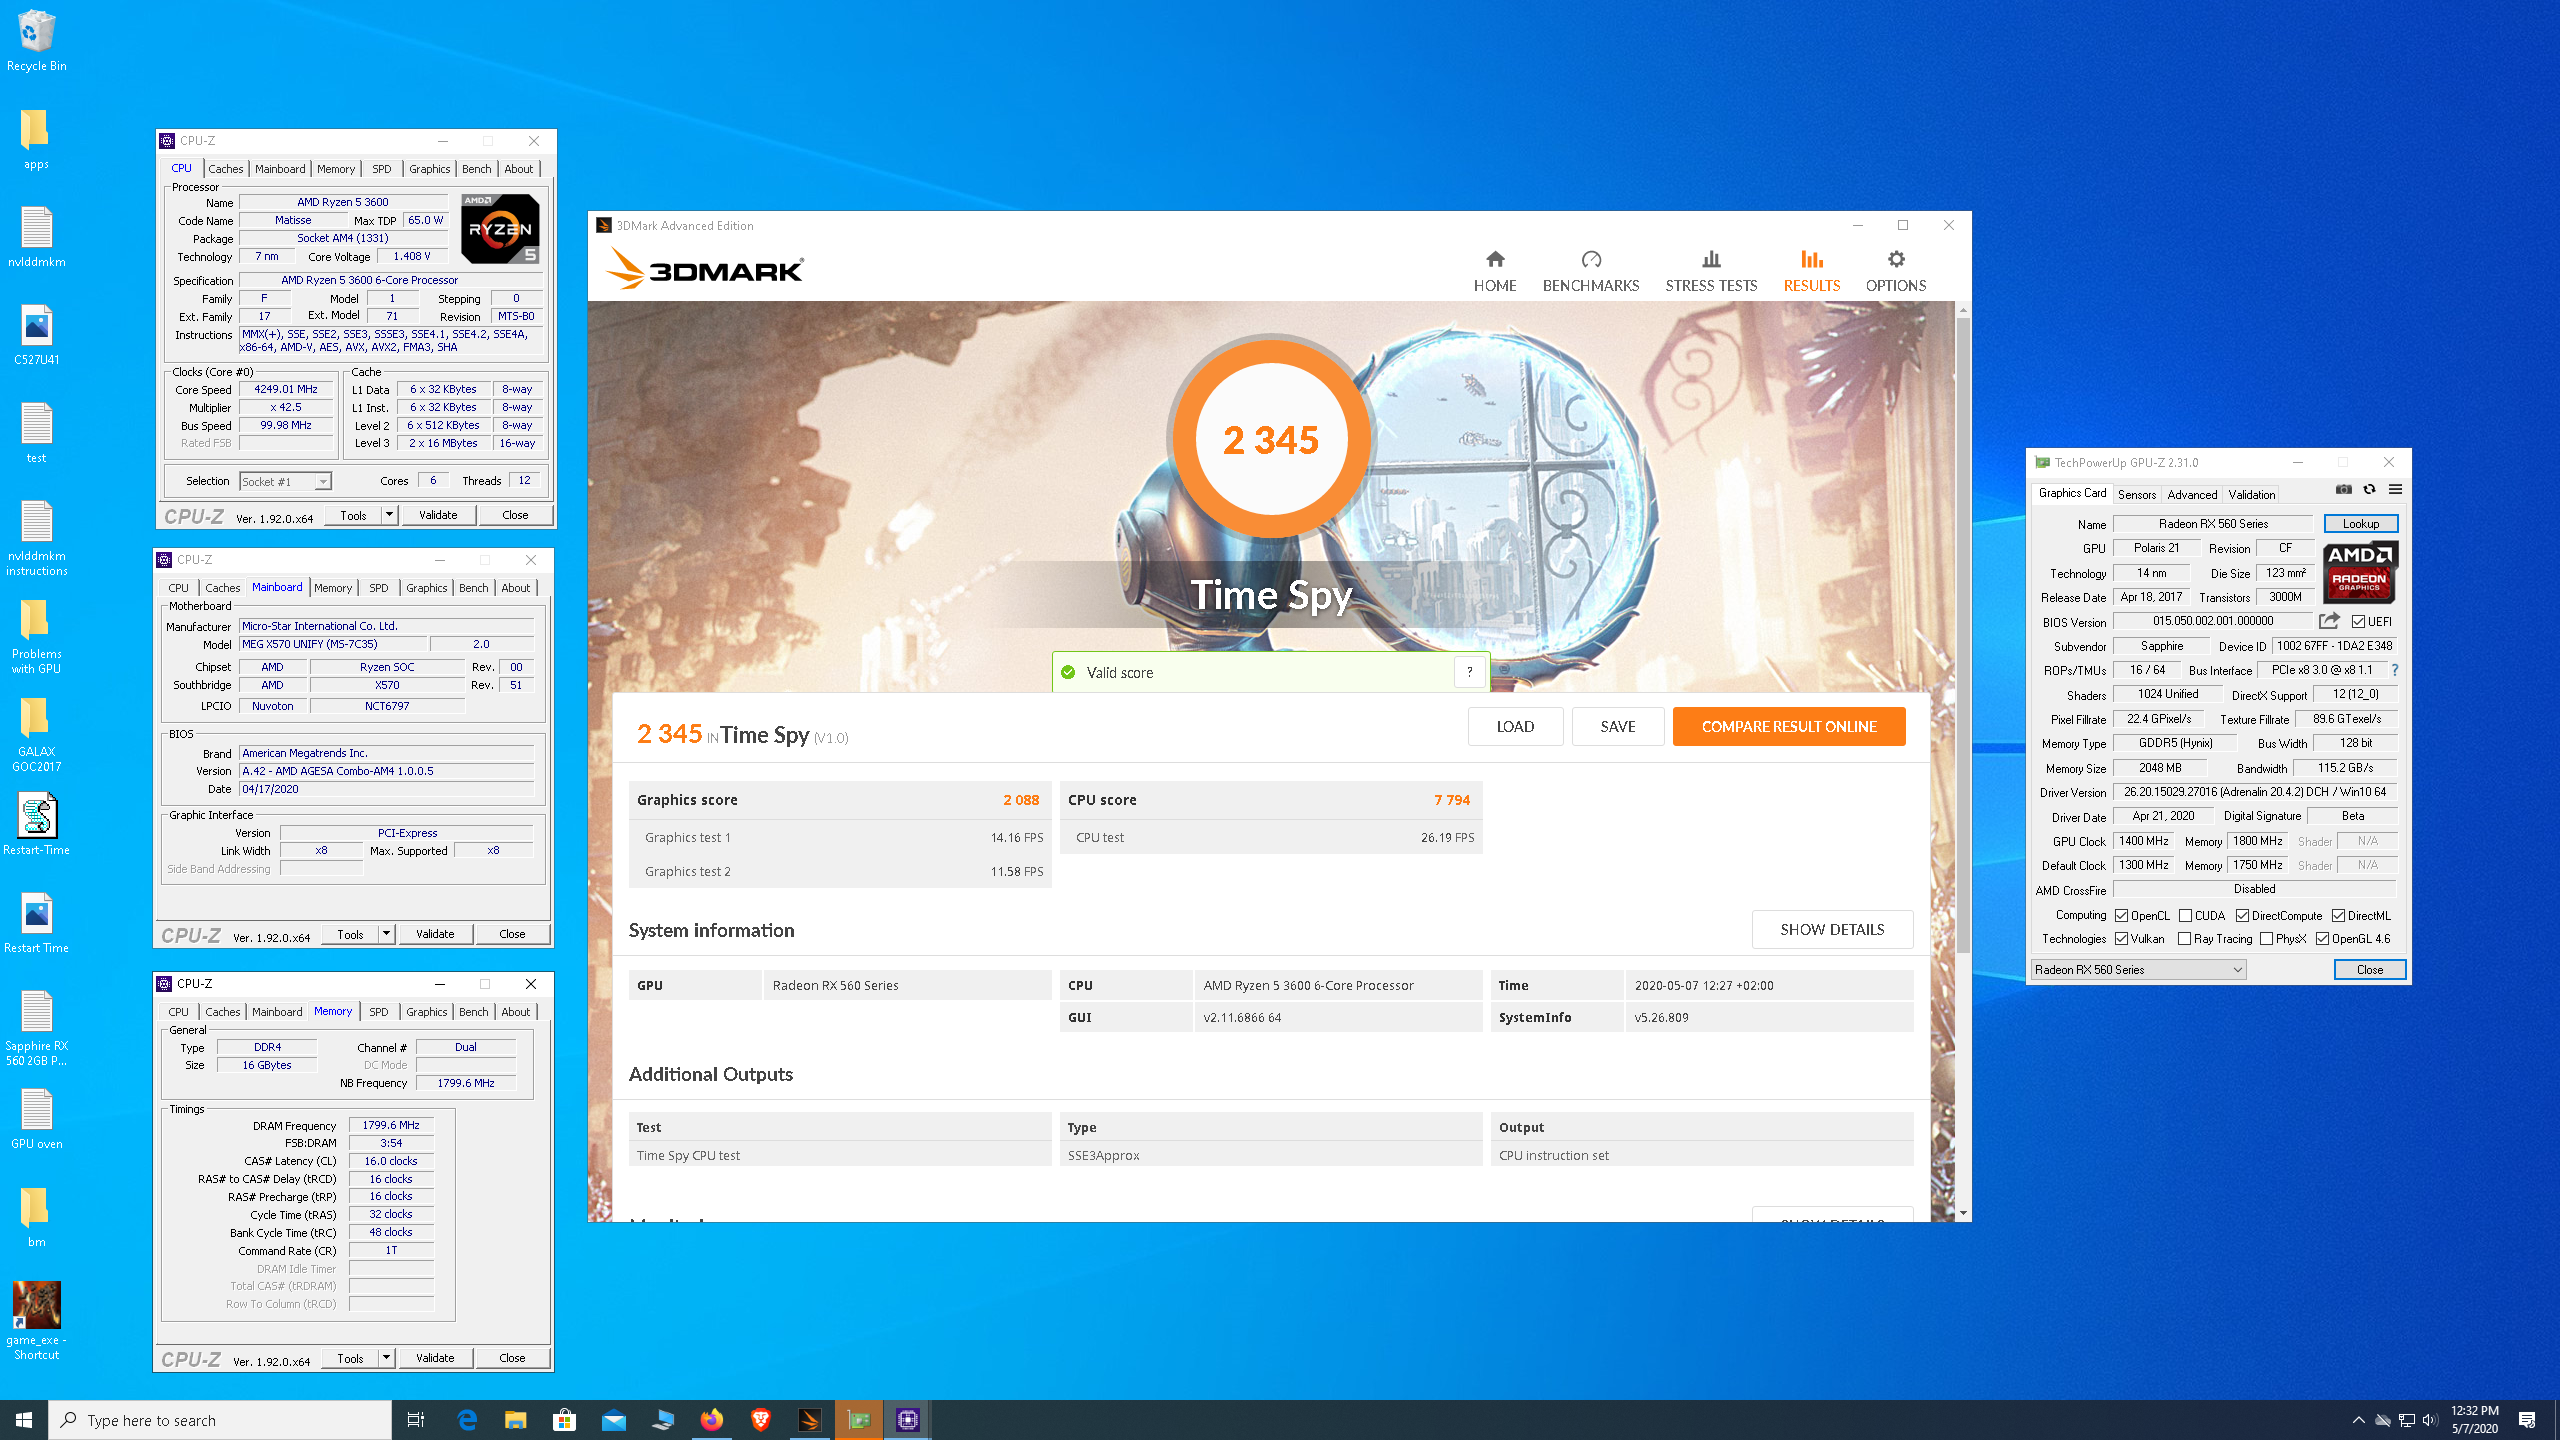Toggle the OpenGL 4.6 checkbox

(2322, 938)
